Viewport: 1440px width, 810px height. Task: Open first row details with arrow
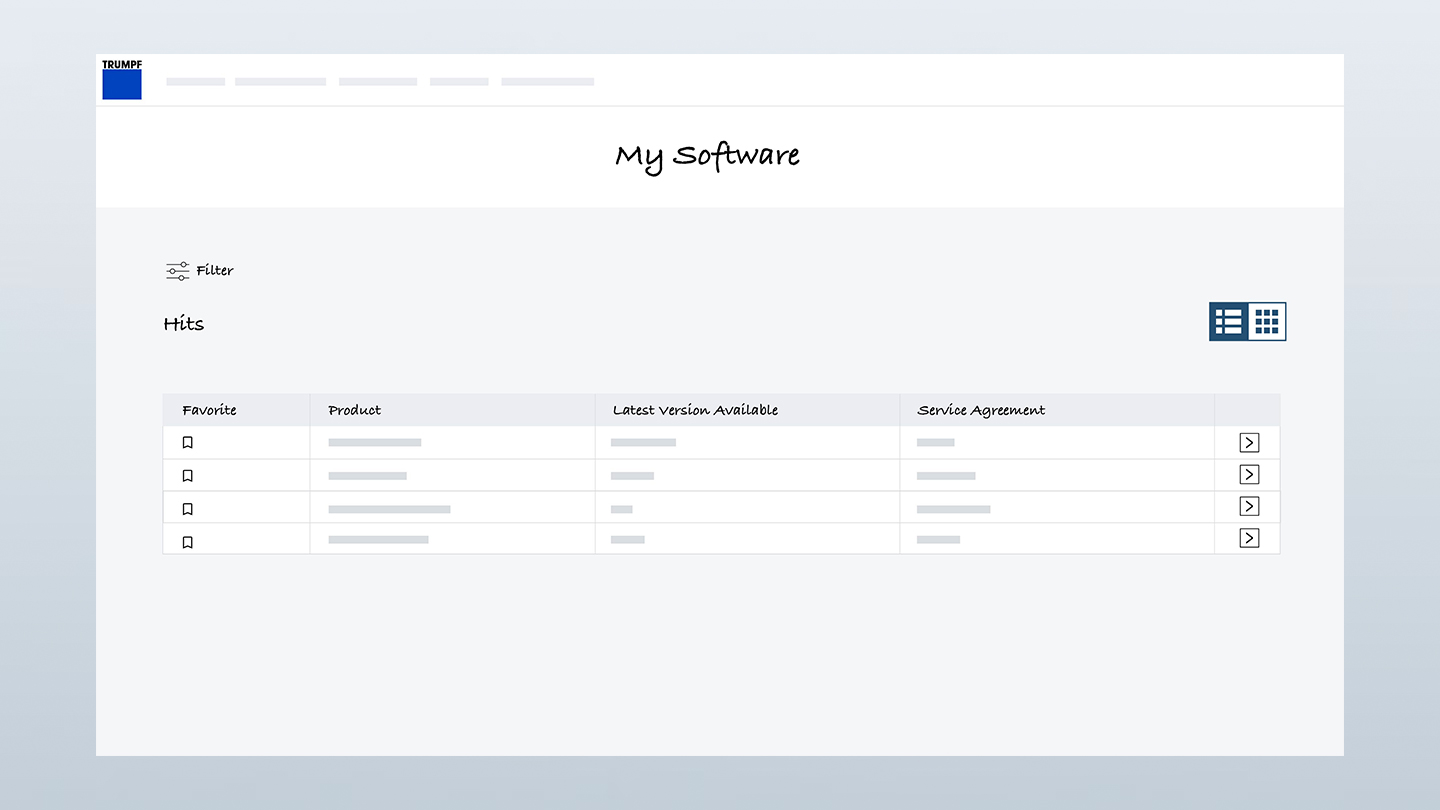(x=1249, y=443)
